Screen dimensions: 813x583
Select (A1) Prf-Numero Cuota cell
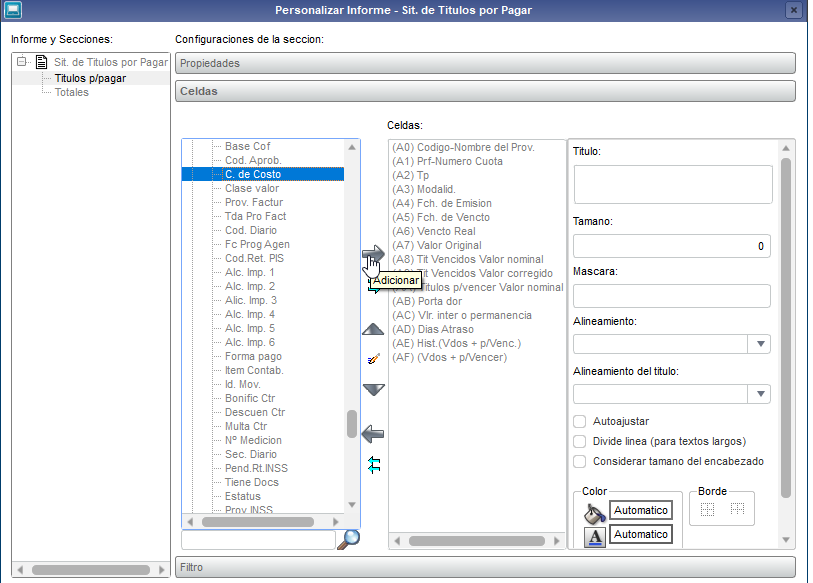point(447,161)
